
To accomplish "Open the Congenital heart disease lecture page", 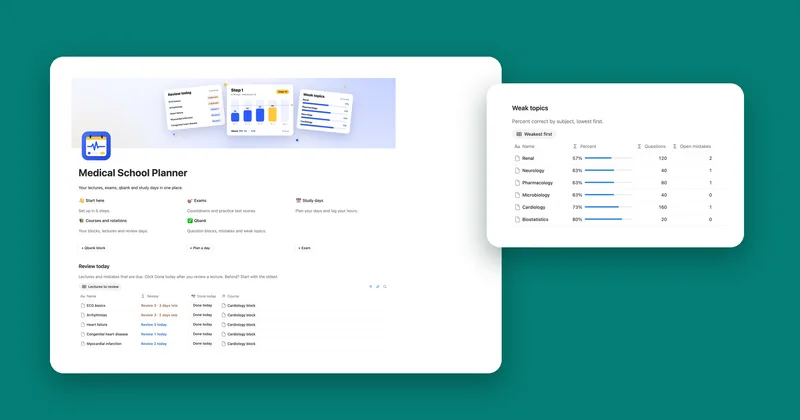I will (107, 334).
